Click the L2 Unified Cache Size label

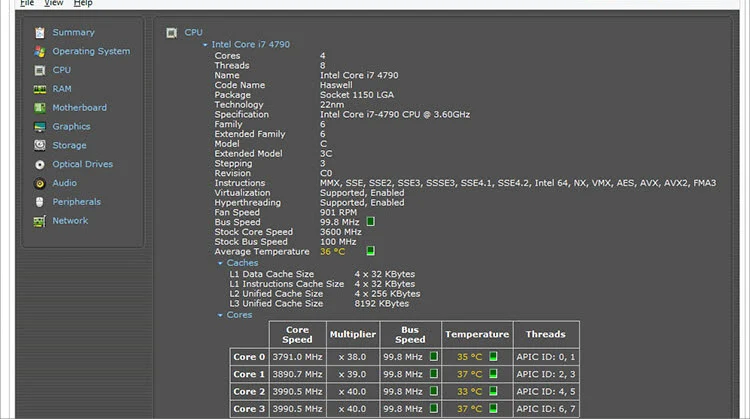[x=276, y=294]
